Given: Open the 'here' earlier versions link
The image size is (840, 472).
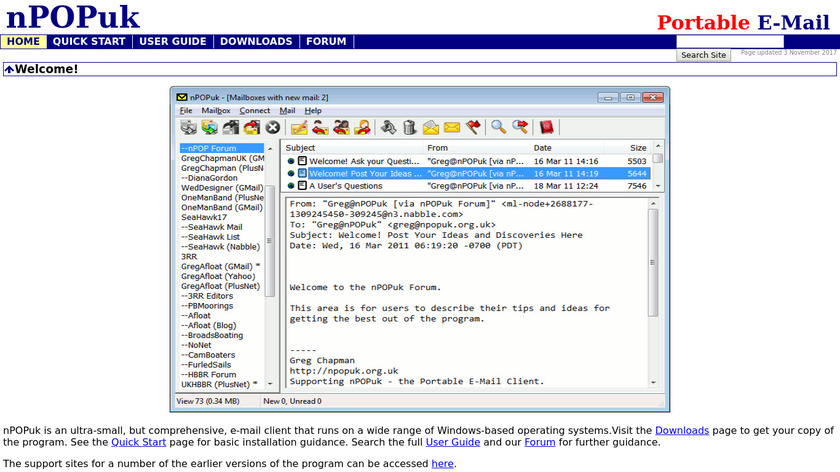Looking at the screenshot, I should point(442,463).
